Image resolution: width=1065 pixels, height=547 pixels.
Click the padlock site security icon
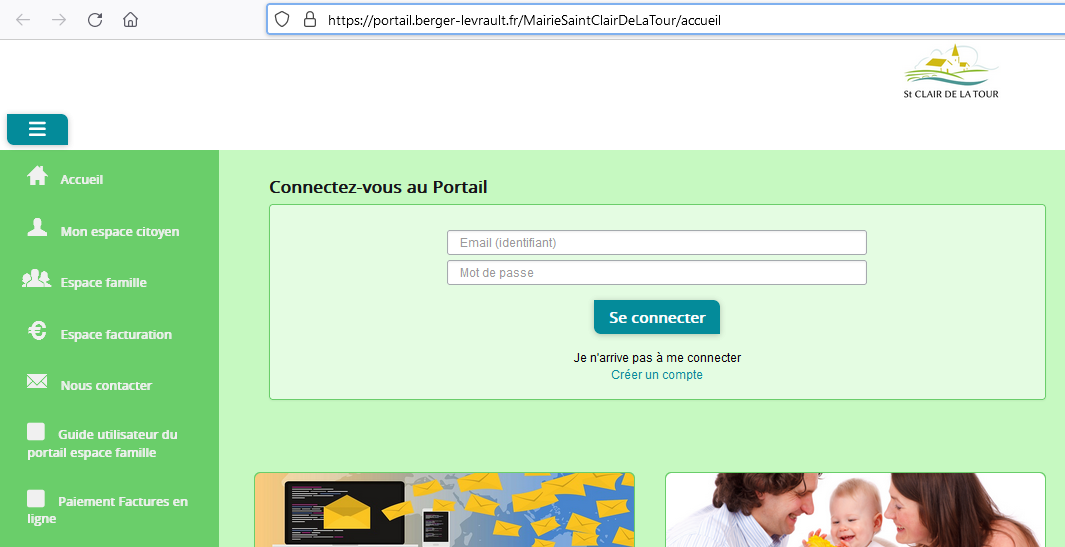click(310, 20)
